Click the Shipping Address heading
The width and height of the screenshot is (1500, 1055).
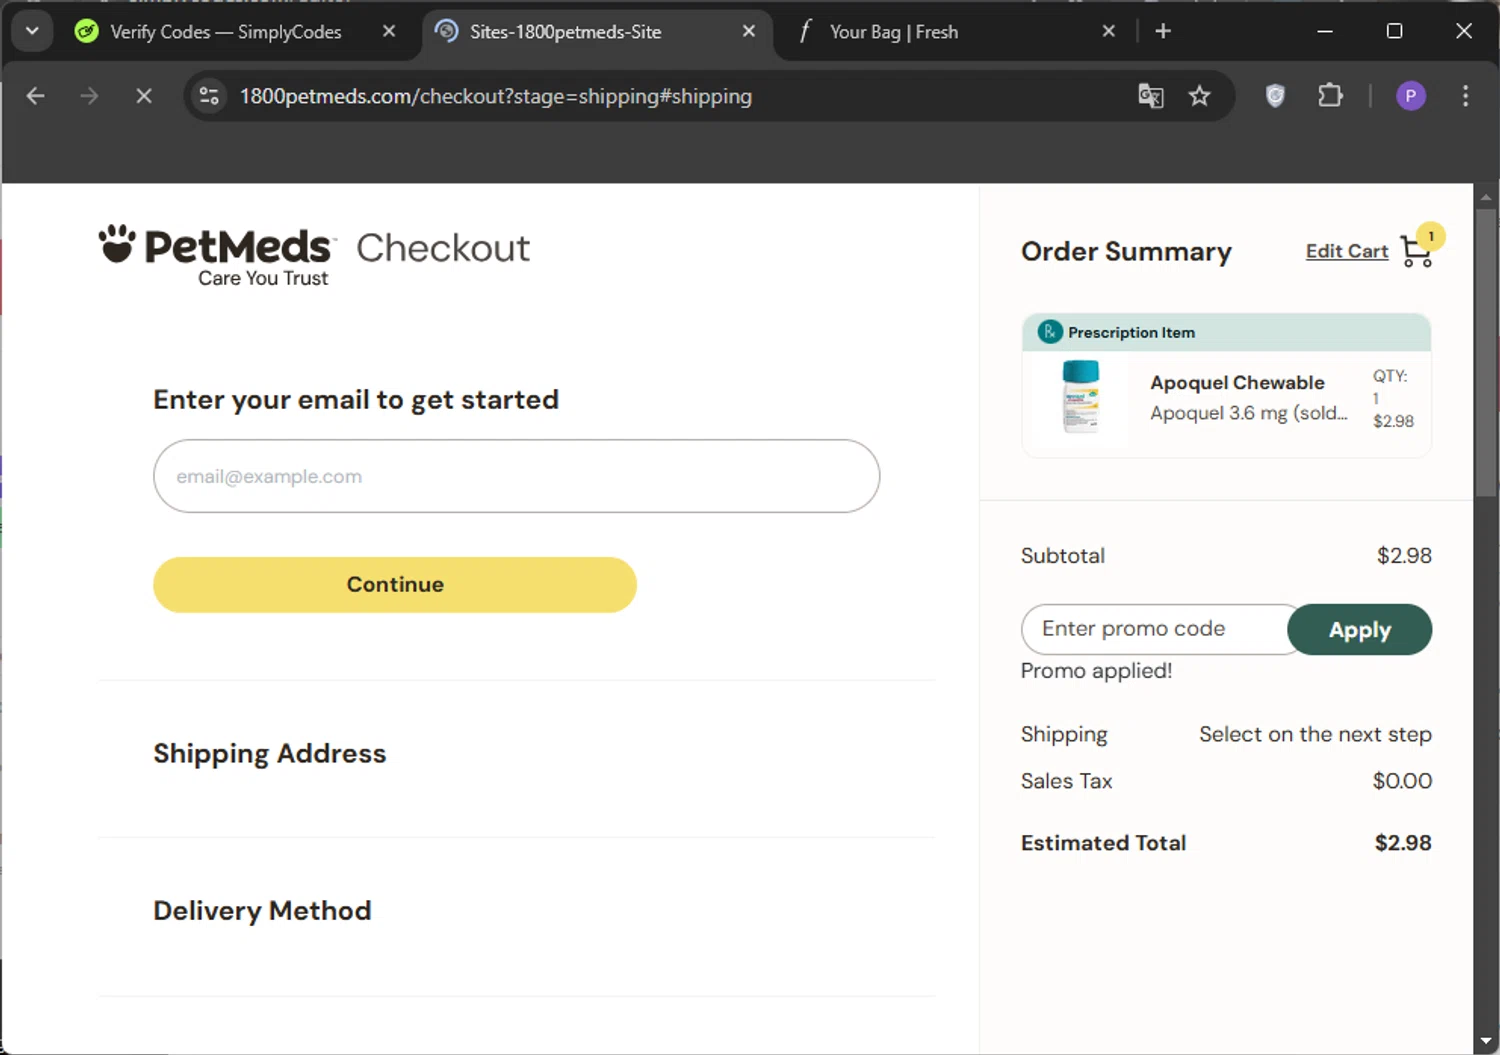coord(269,753)
